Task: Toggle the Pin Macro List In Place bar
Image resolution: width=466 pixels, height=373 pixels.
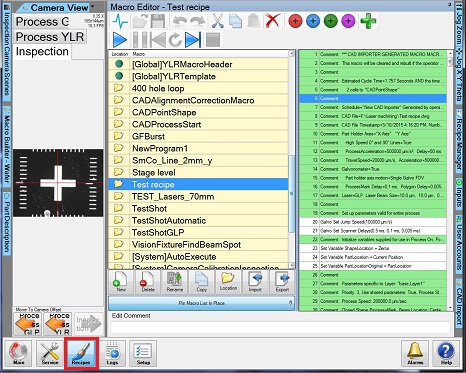Action: tap(201, 303)
